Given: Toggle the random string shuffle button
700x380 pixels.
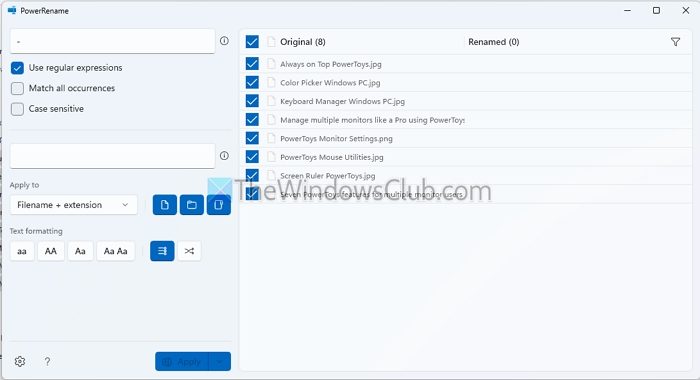Looking at the screenshot, I should [189, 251].
